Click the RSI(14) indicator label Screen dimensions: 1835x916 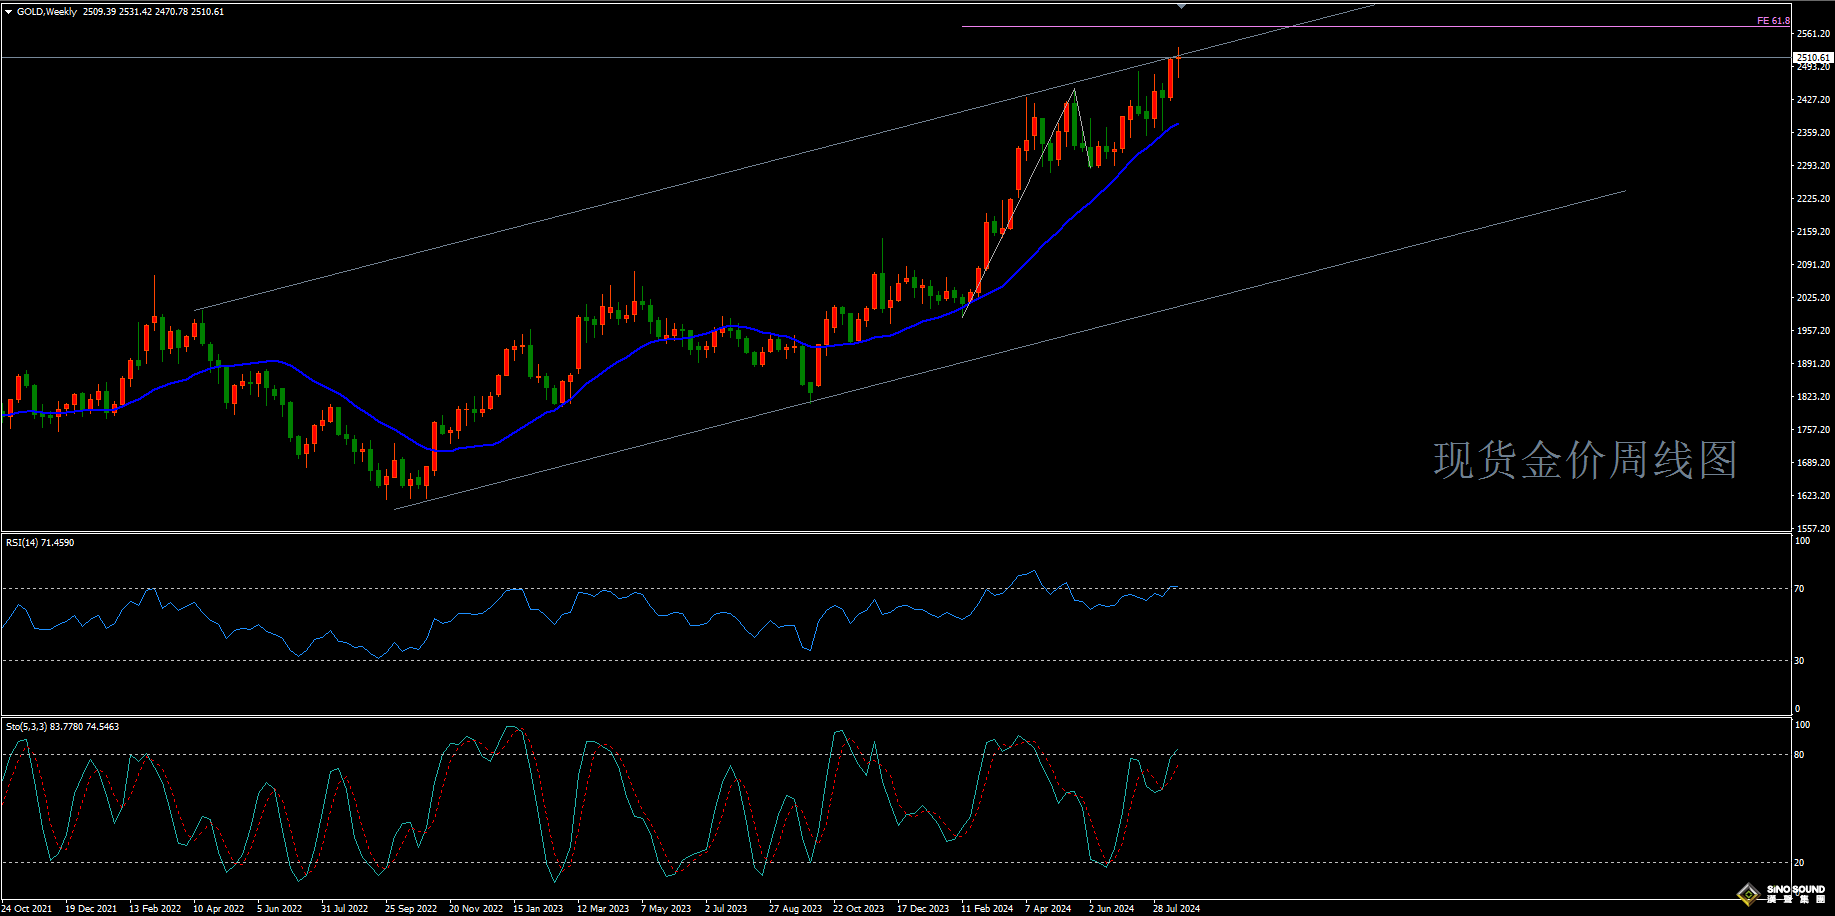pos(40,543)
